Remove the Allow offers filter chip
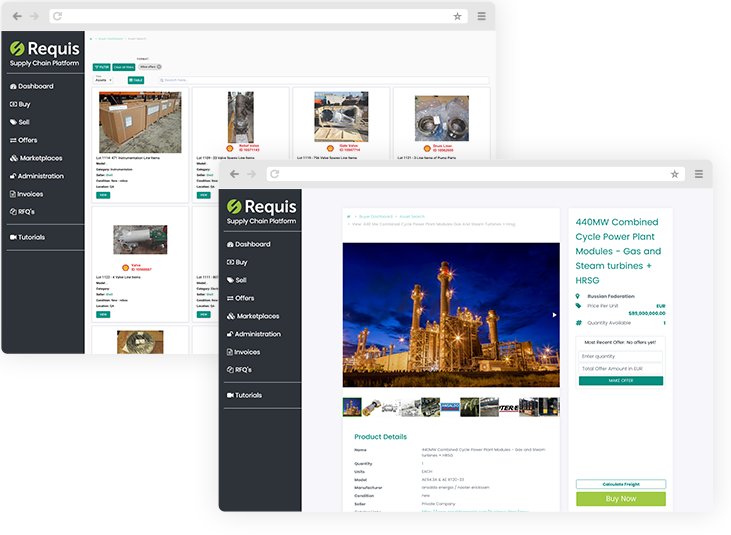The image size is (731, 535). 159,67
